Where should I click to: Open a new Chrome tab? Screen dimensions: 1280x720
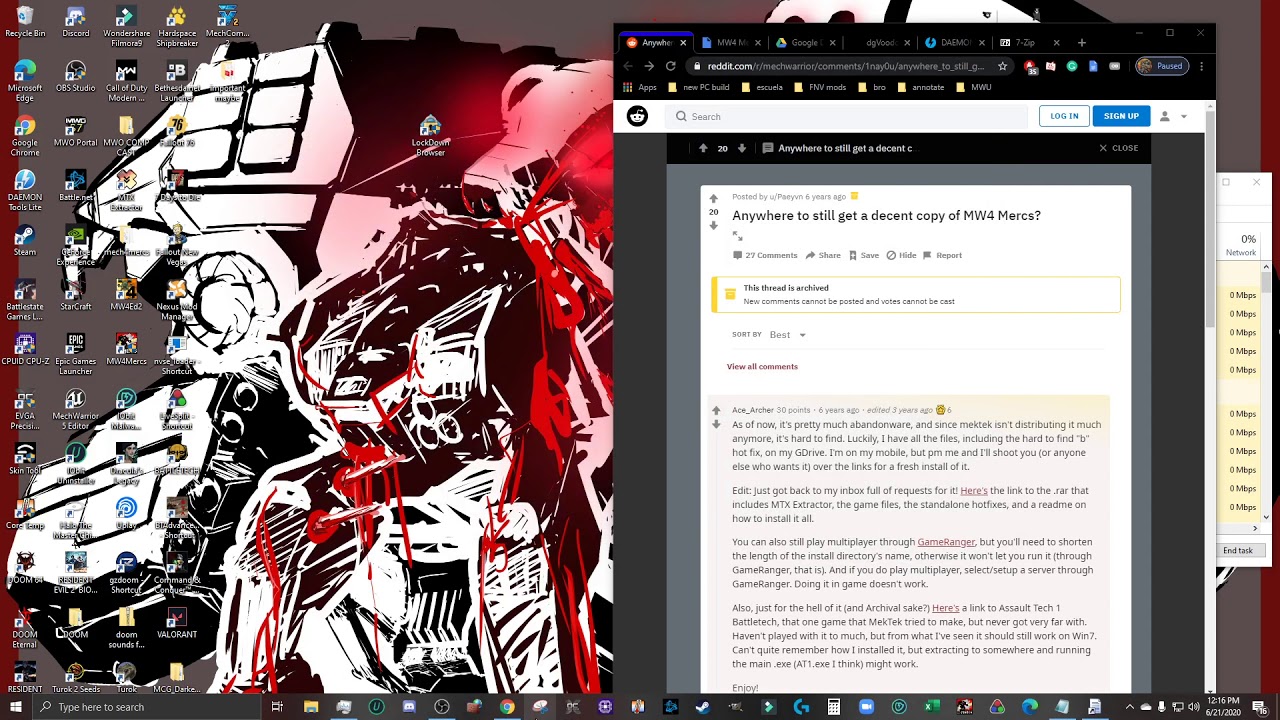1081,43
